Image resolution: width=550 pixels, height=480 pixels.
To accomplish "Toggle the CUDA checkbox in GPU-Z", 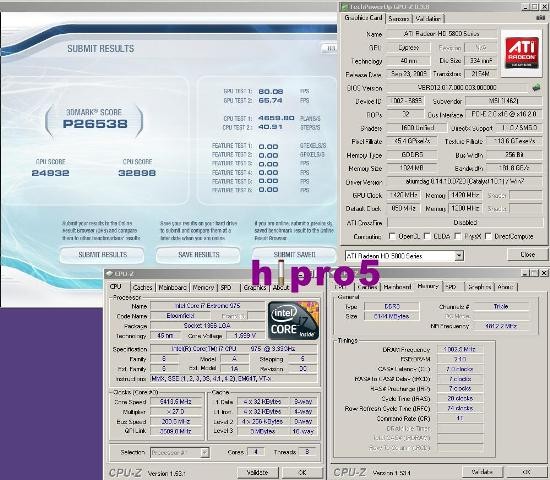I will pos(427,236).
